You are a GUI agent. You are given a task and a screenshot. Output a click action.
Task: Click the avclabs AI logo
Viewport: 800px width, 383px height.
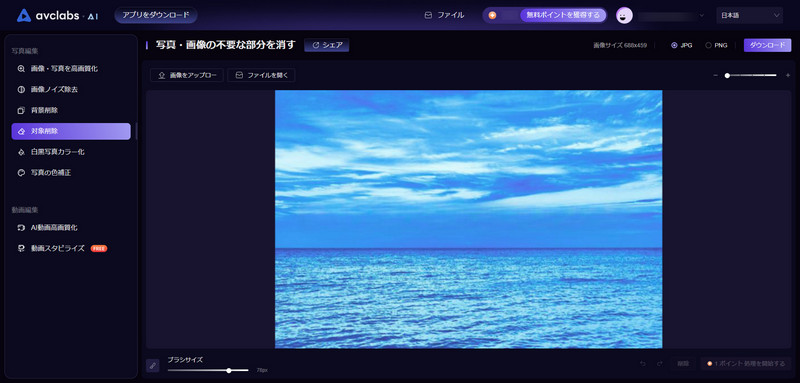[x=58, y=15]
